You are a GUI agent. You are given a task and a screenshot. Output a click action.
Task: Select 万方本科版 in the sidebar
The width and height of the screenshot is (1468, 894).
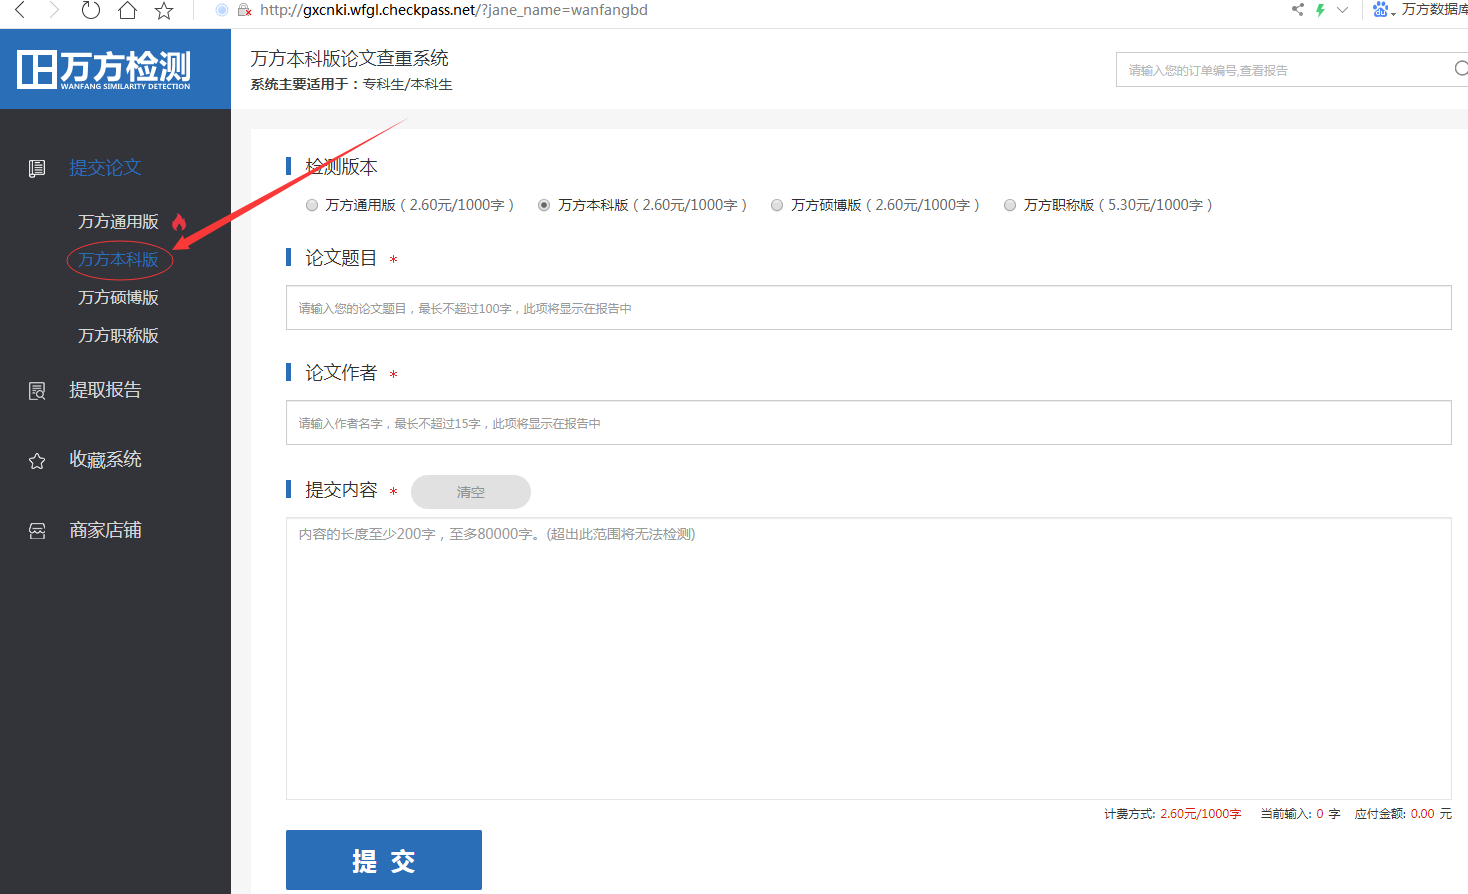pos(118,260)
